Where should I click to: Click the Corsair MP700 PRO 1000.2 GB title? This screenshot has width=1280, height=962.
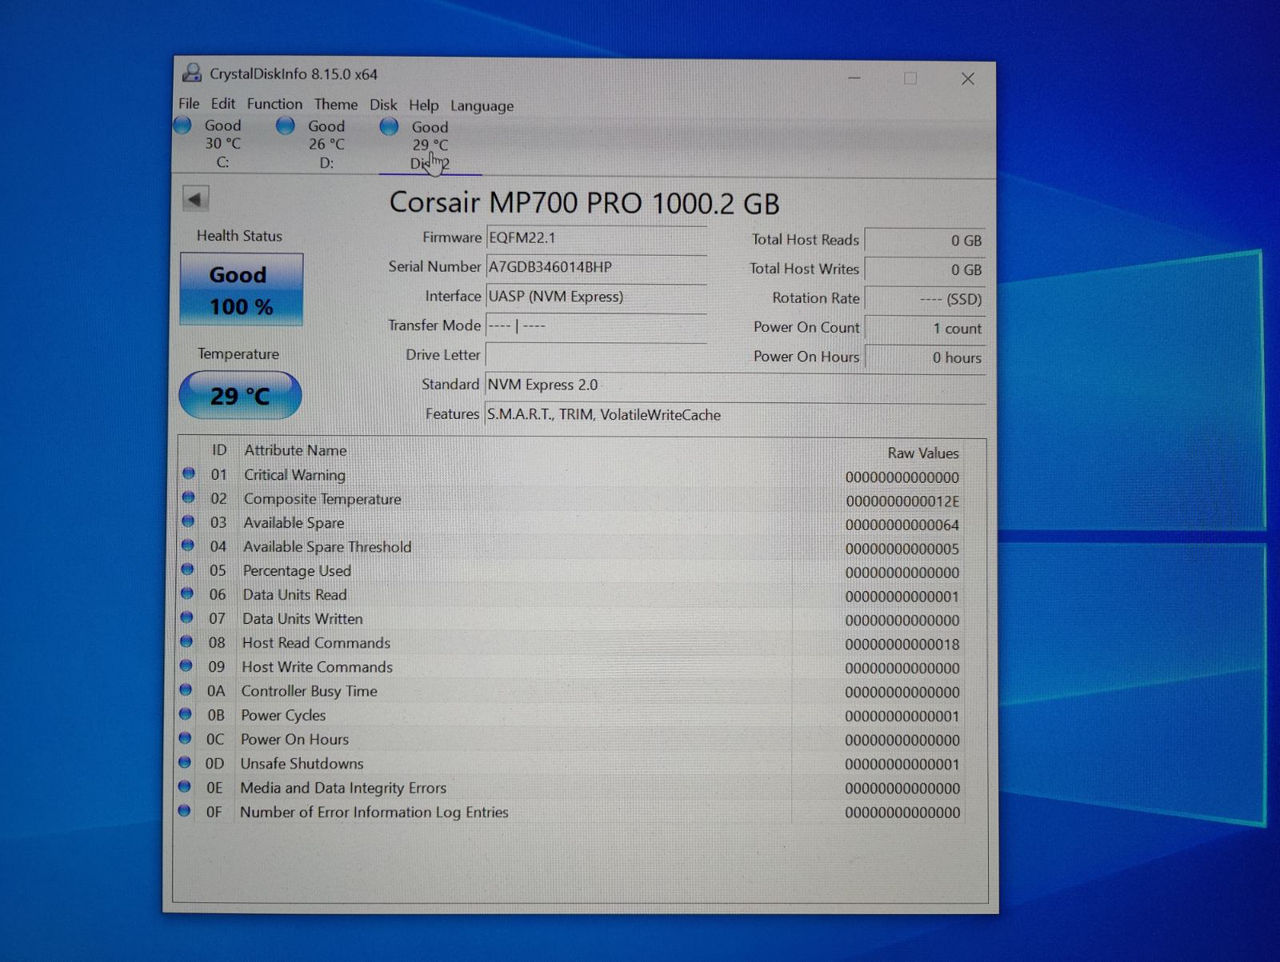pyautogui.click(x=584, y=203)
